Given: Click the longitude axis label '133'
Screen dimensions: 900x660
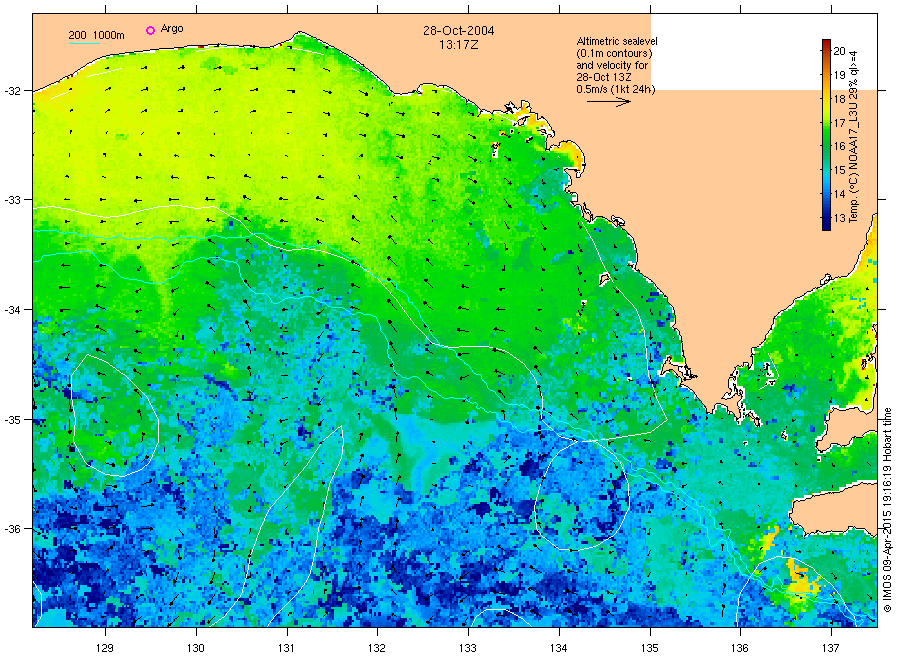Looking at the screenshot, I should click(468, 648).
